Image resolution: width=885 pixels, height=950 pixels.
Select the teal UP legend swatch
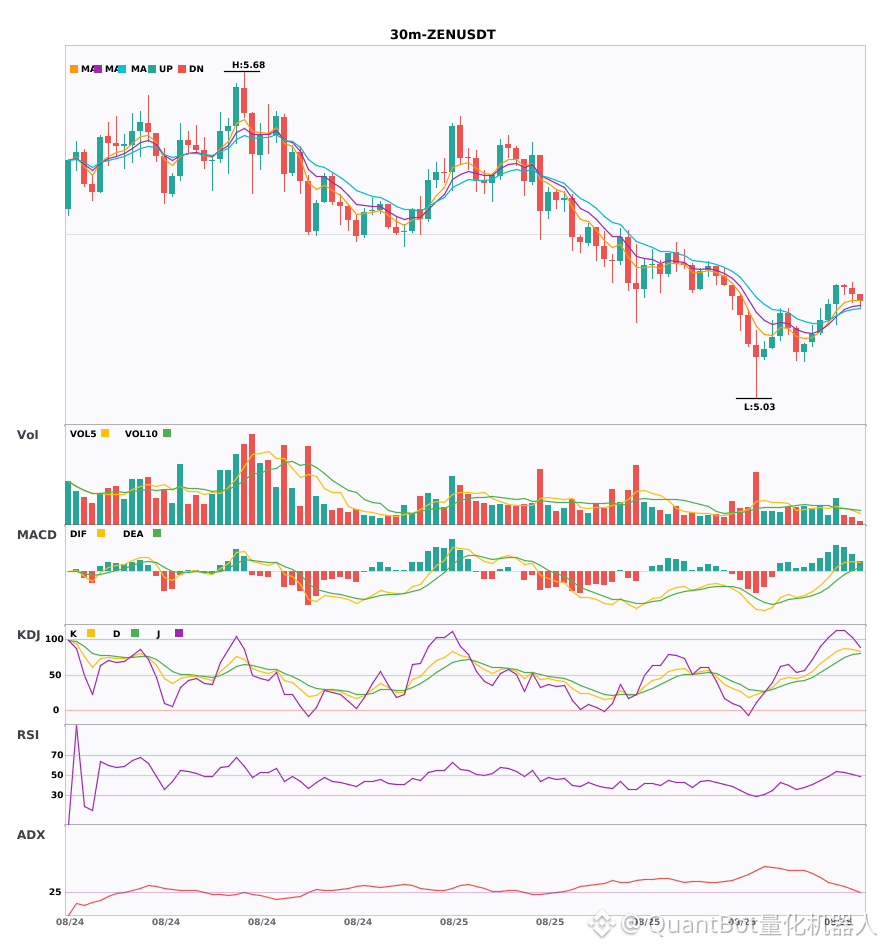pyautogui.click(x=152, y=69)
